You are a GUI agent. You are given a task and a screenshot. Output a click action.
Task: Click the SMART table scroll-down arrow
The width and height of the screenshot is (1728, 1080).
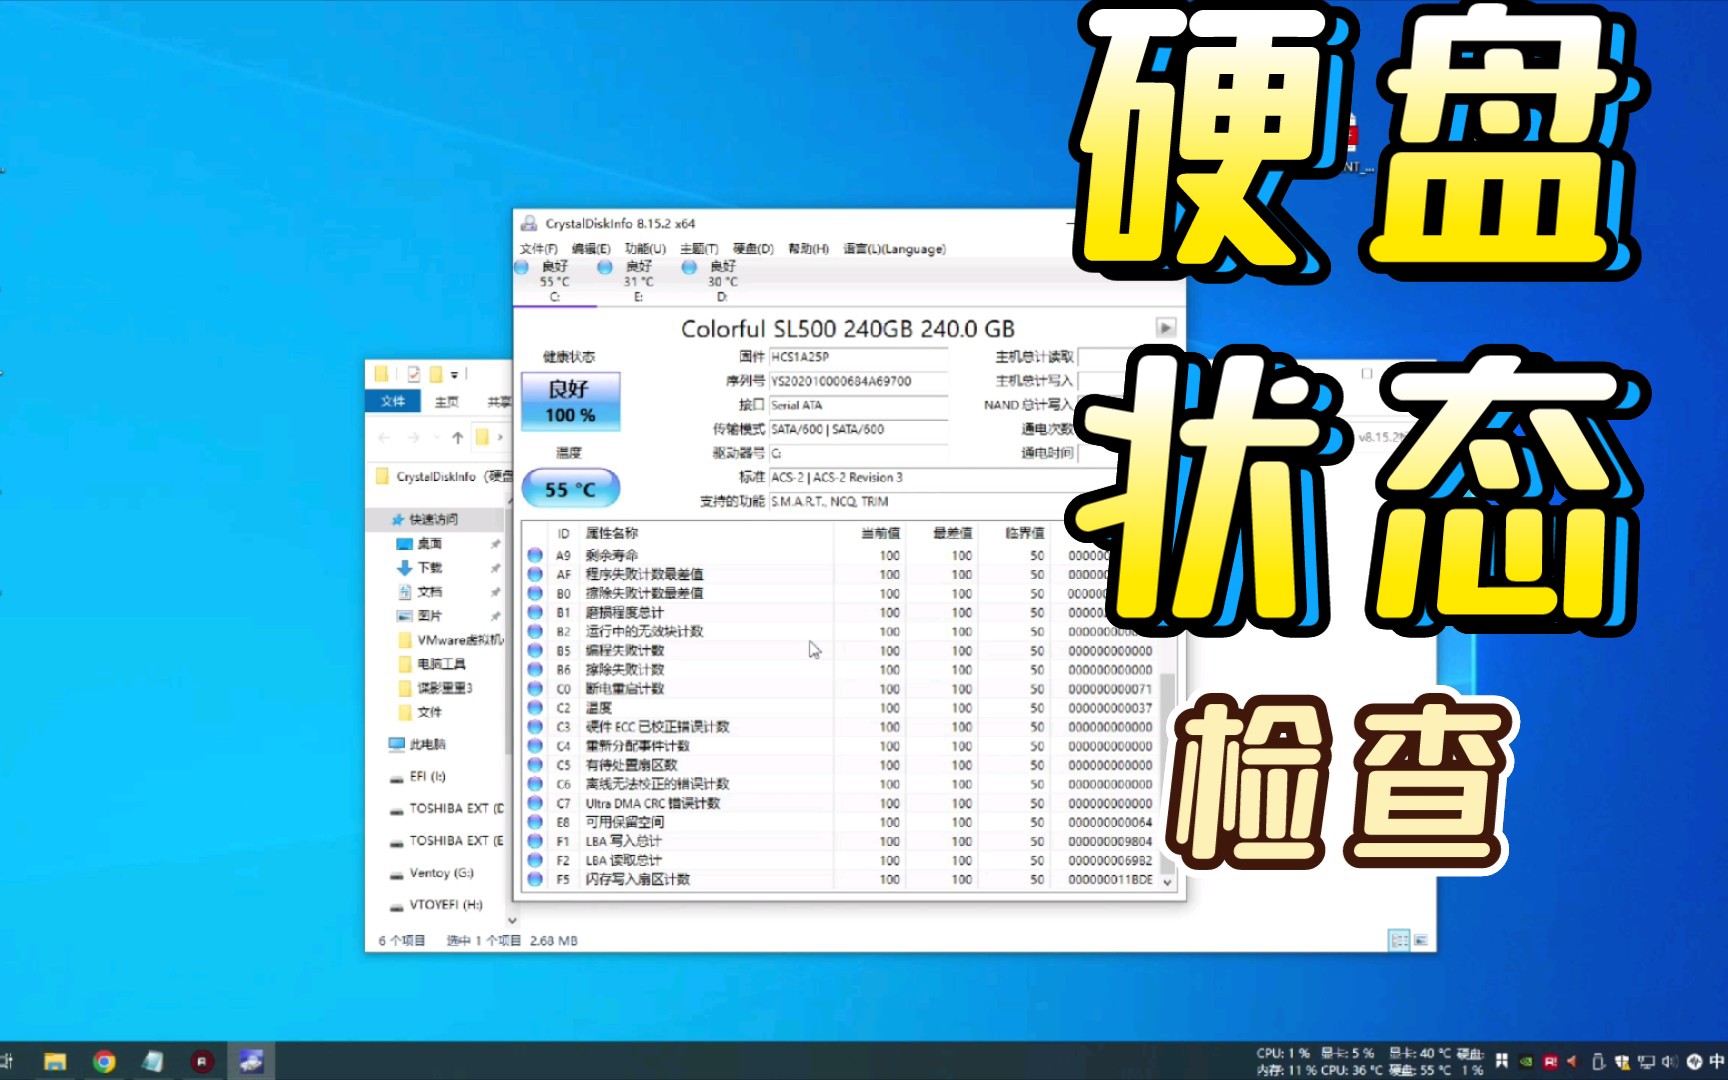pyautogui.click(x=1167, y=883)
